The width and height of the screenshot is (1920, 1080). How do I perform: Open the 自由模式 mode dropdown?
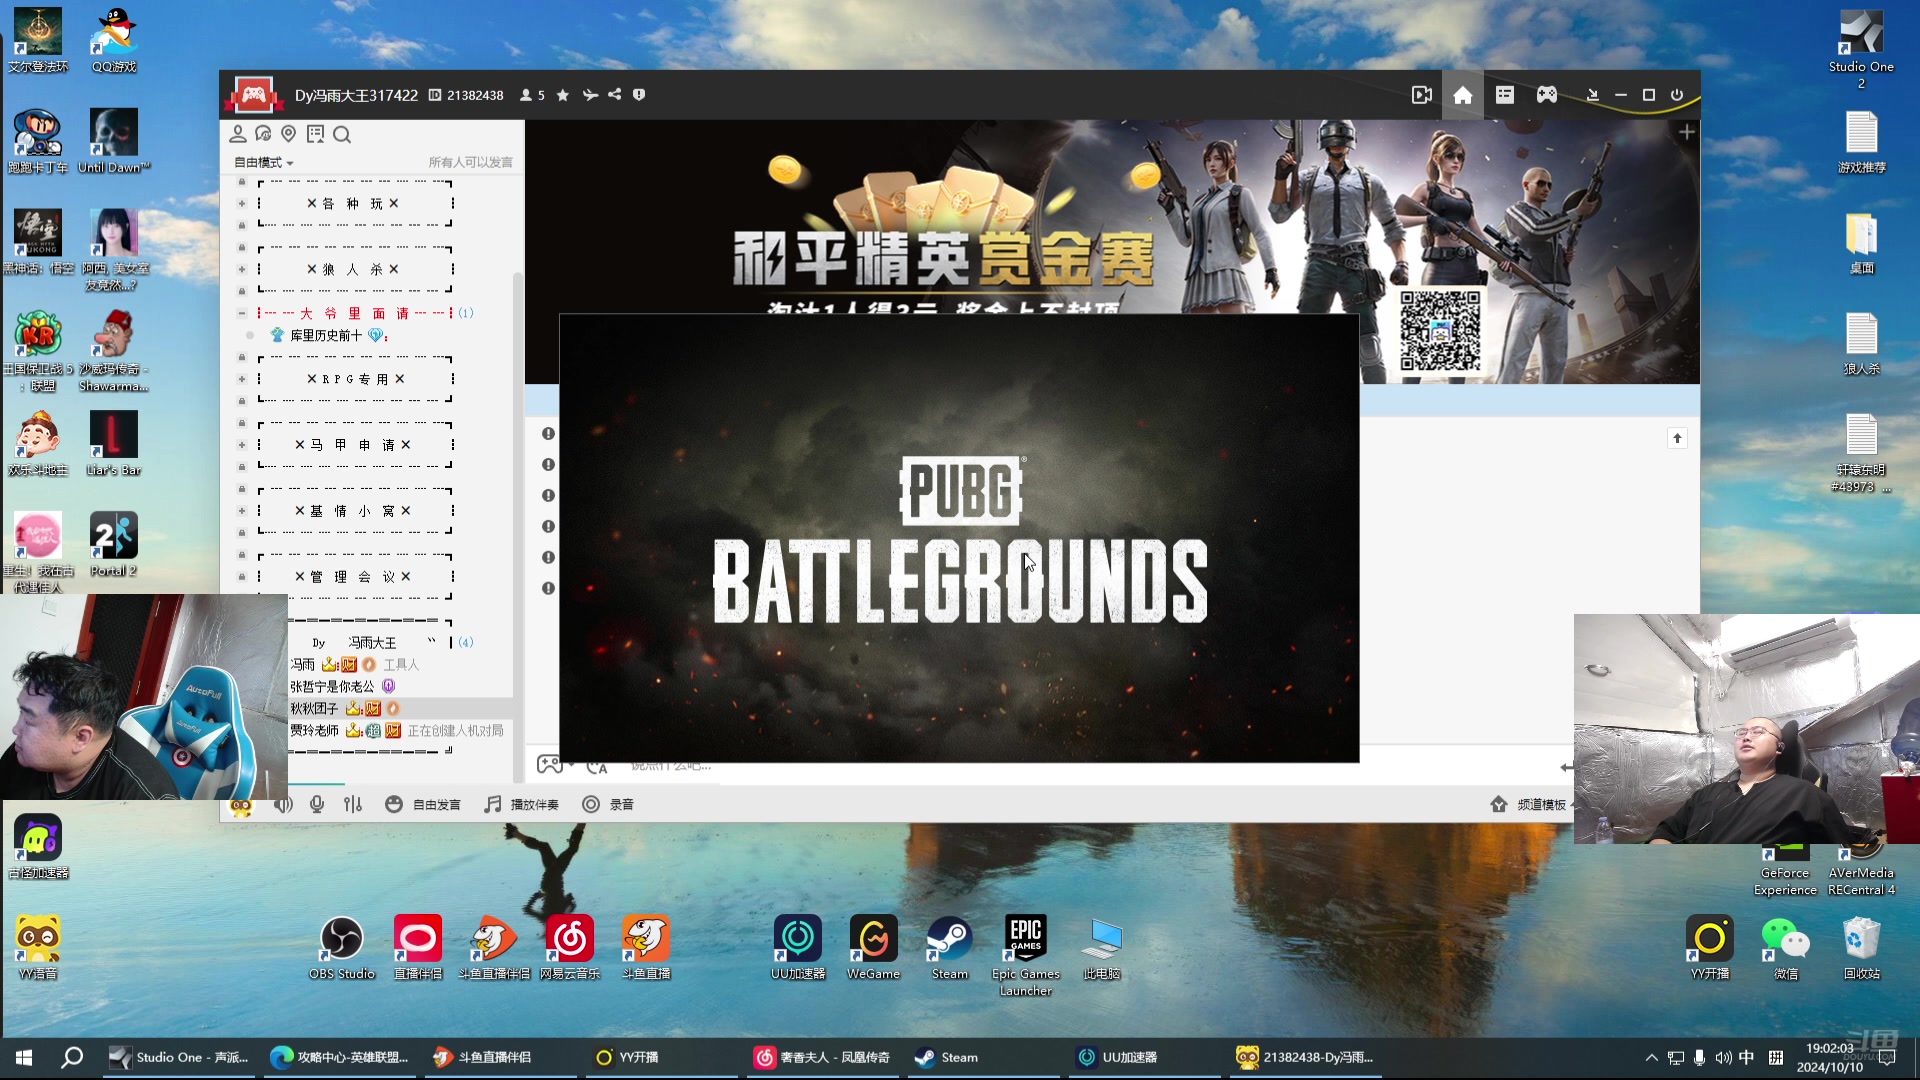point(264,163)
